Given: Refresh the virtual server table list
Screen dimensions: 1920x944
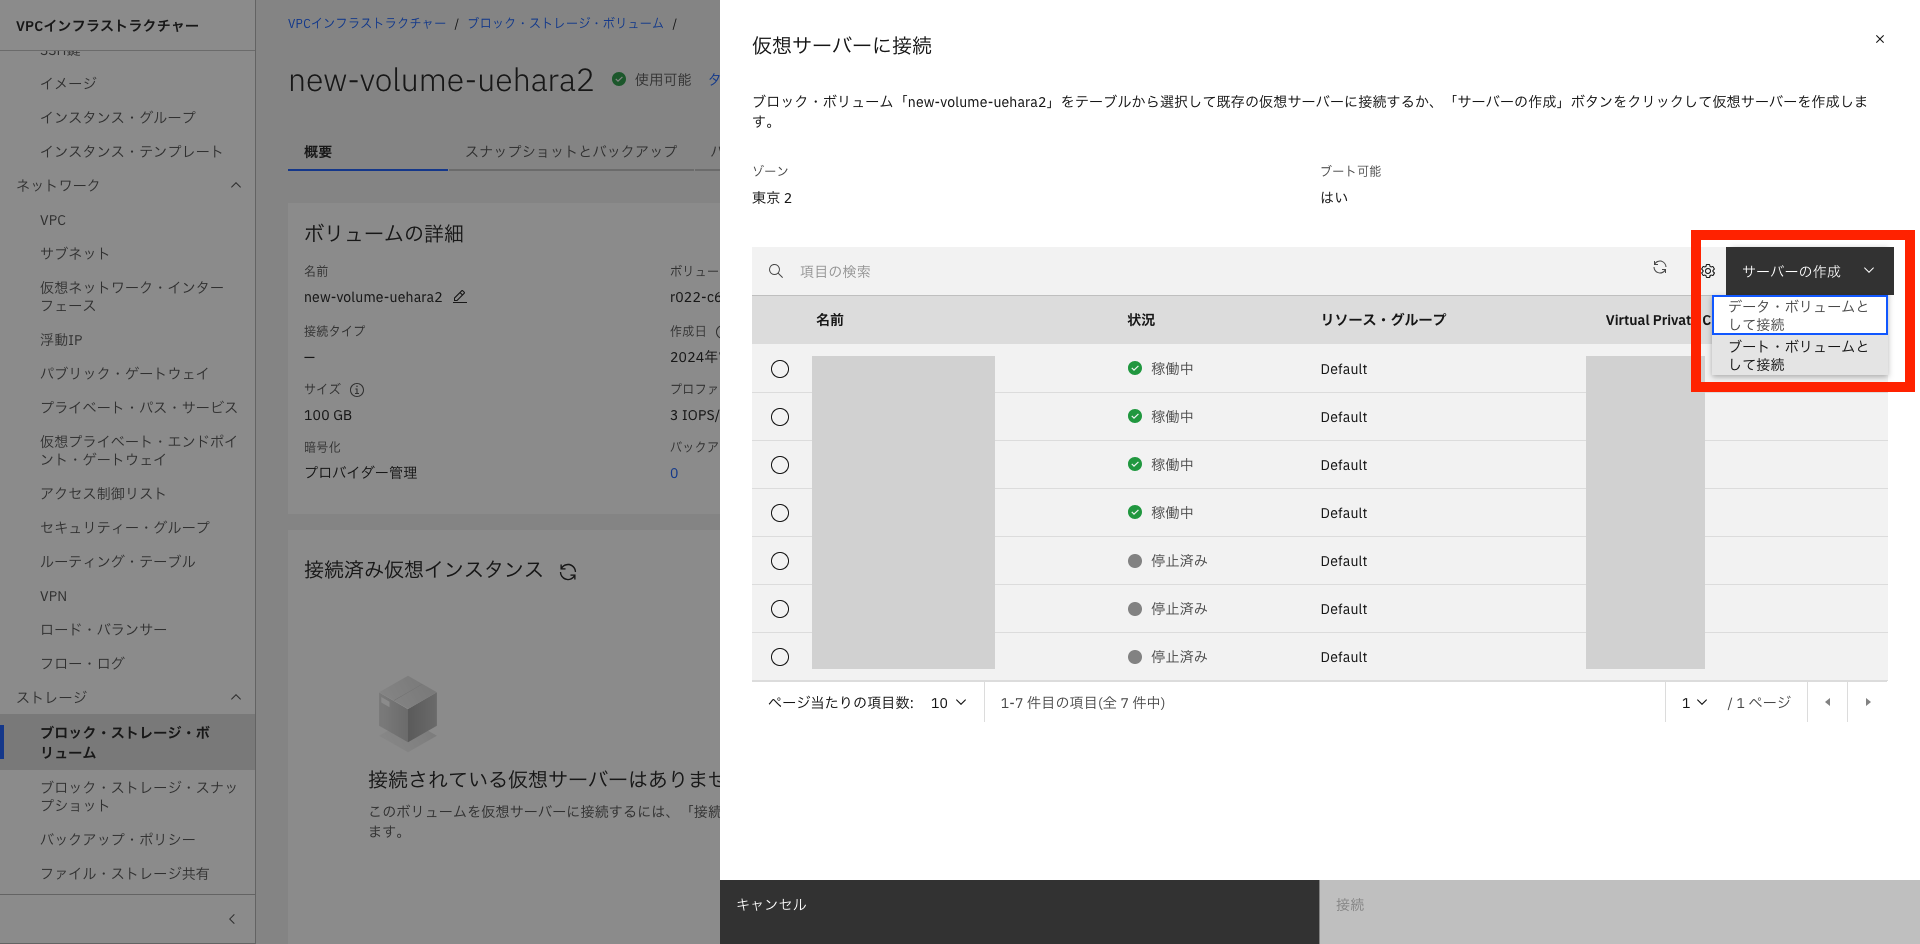Looking at the screenshot, I should (1660, 268).
